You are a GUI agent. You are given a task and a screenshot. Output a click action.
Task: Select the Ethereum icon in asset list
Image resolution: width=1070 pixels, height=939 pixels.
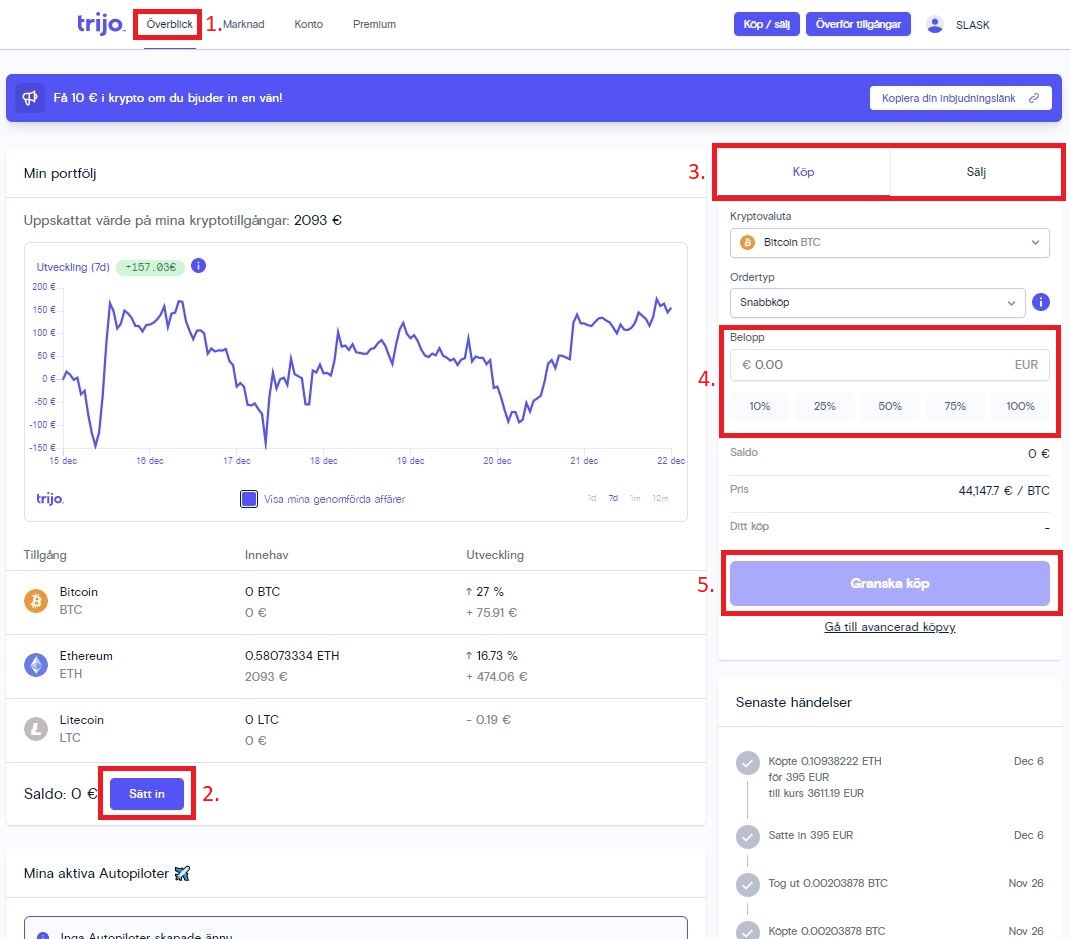click(36, 664)
